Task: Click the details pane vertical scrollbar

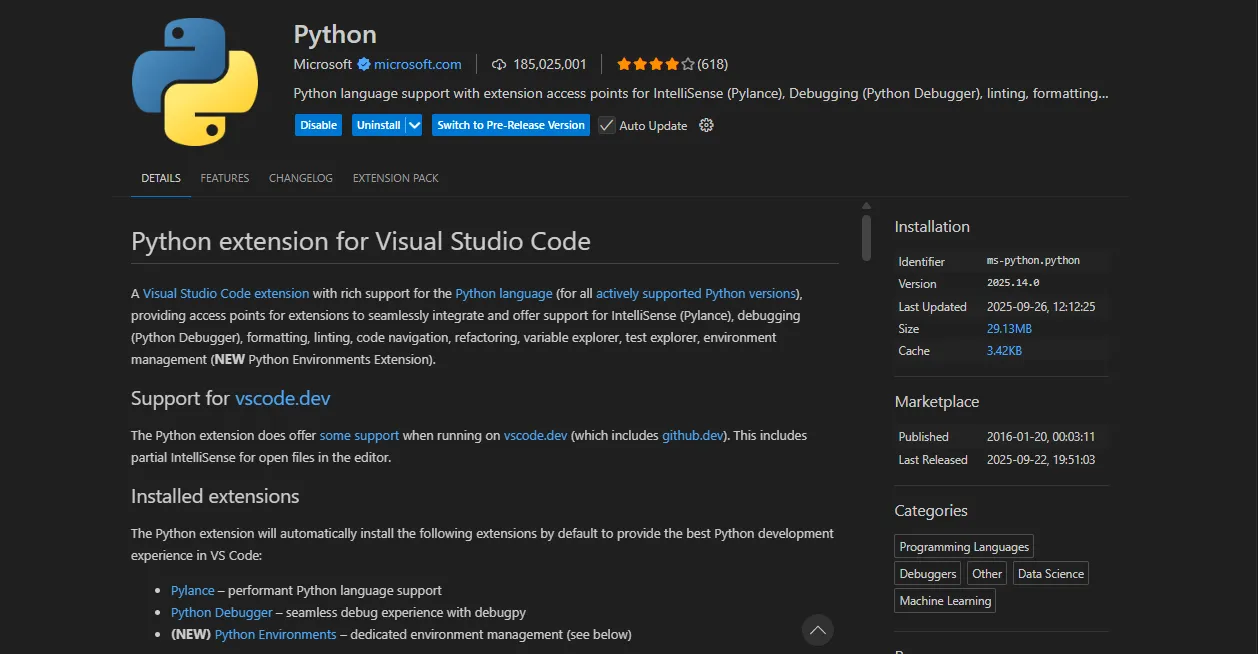Action: pos(866,237)
